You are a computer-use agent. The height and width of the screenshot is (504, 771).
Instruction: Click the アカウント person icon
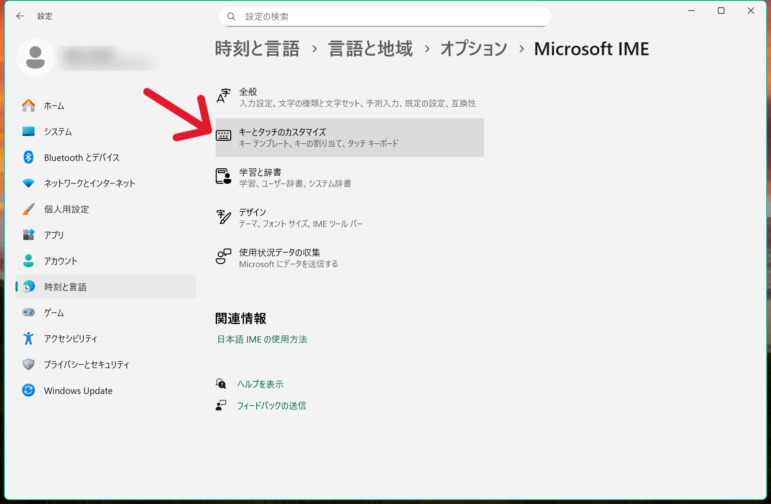(28, 261)
